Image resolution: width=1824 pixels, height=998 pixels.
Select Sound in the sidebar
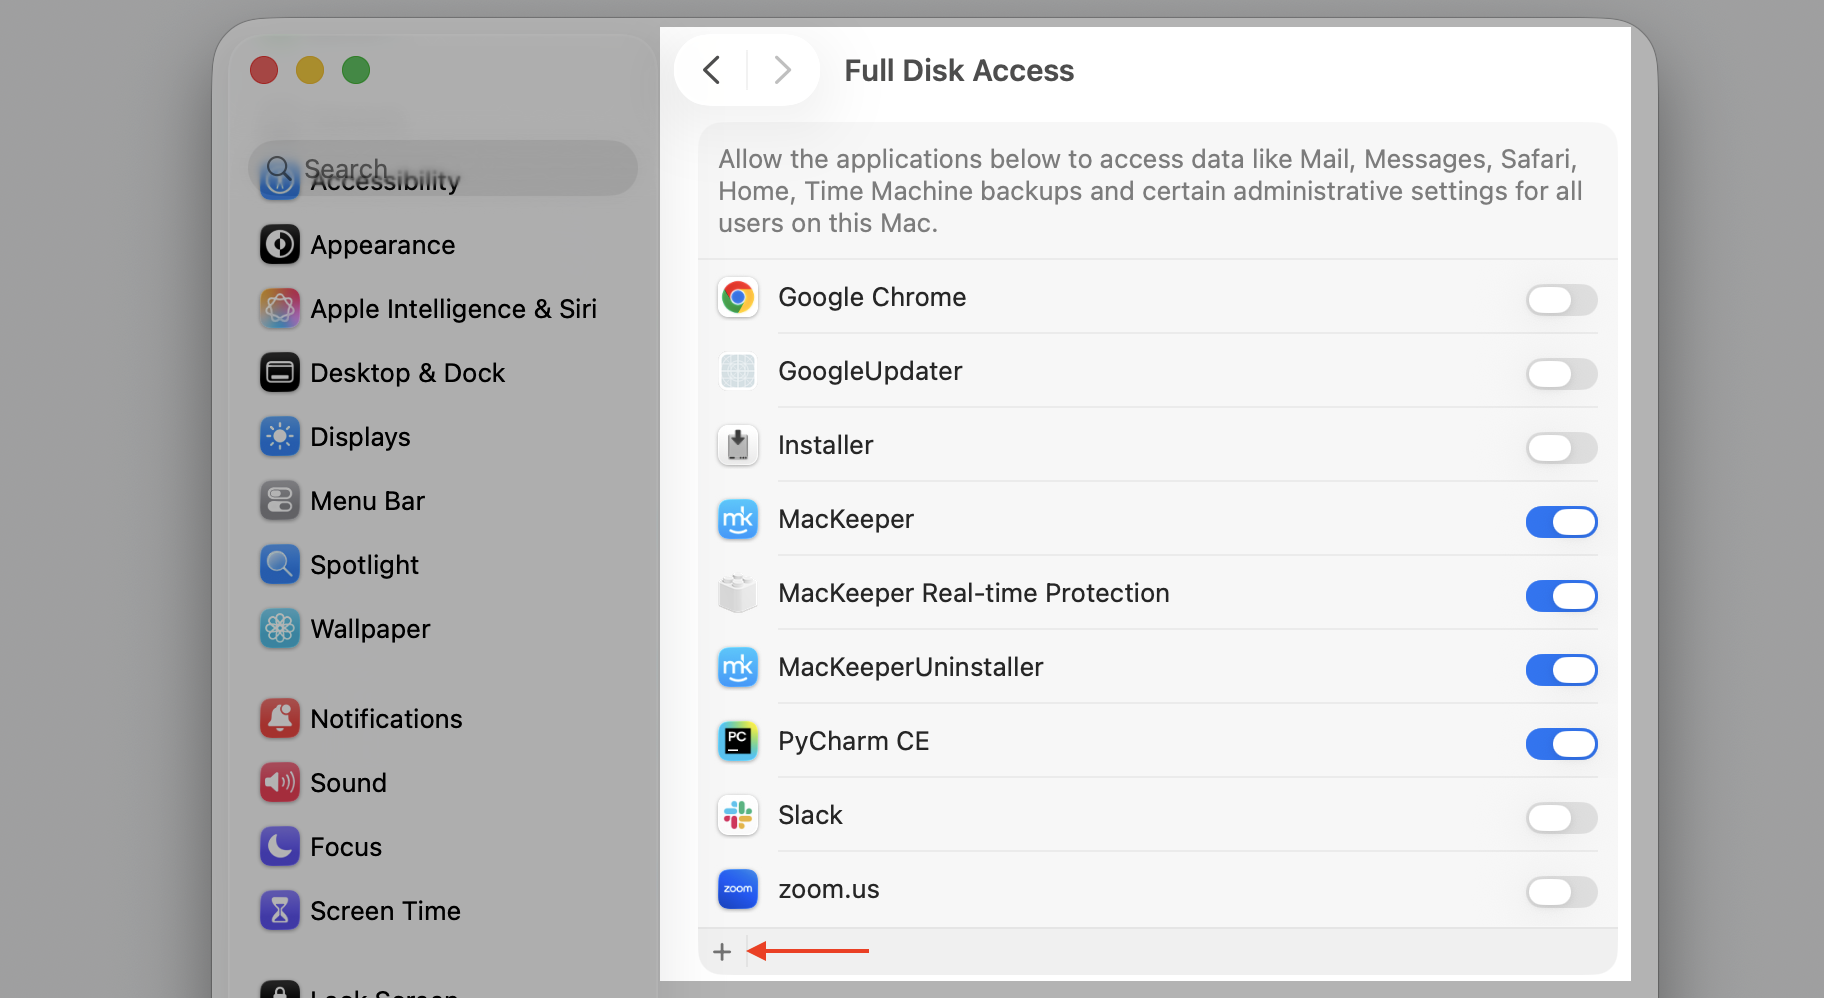click(x=445, y=783)
